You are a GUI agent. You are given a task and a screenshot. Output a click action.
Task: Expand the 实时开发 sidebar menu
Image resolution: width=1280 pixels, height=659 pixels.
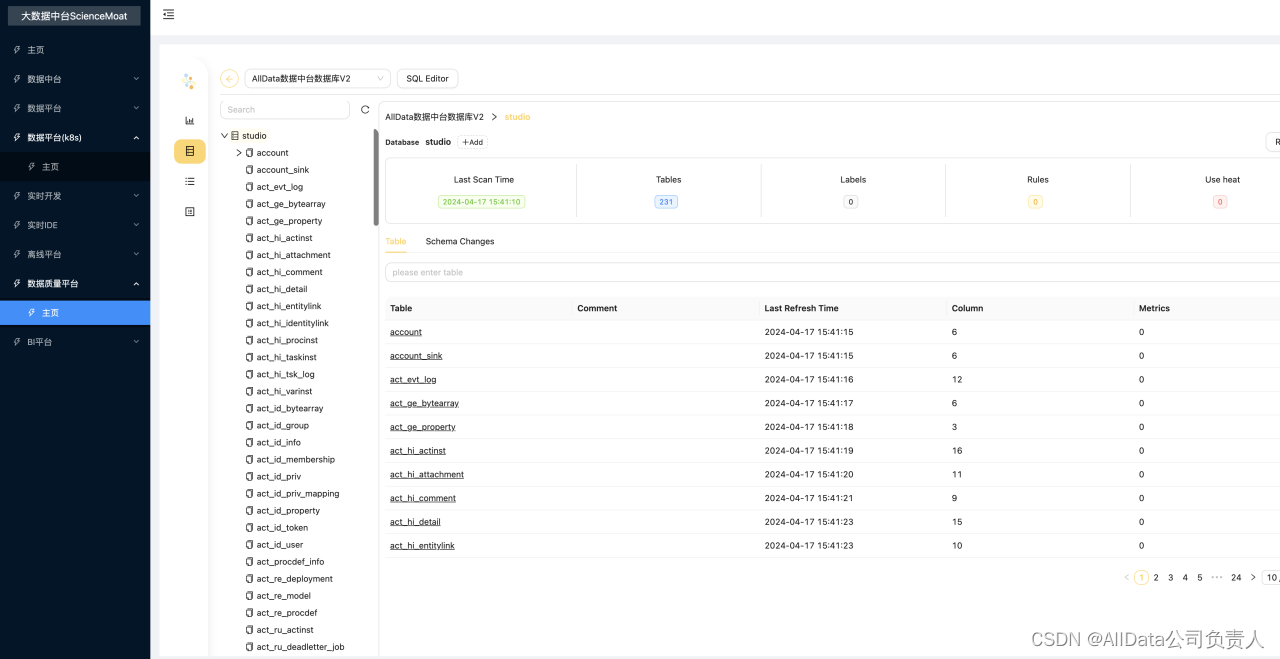point(75,196)
